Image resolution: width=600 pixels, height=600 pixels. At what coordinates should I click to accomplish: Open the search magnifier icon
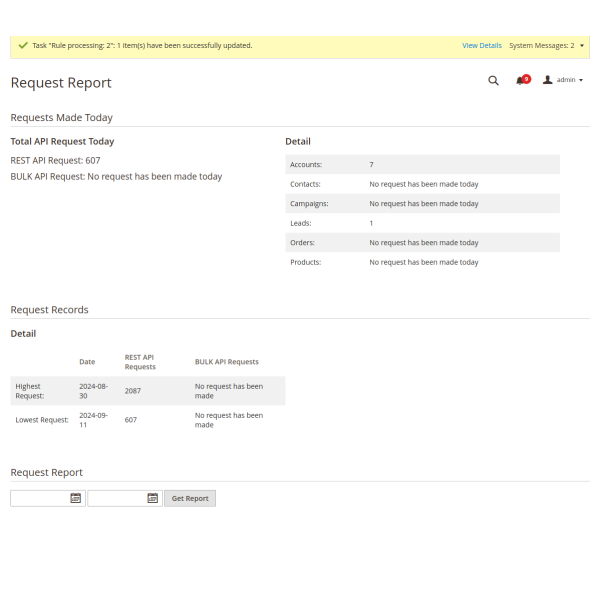pyautogui.click(x=493, y=81)
